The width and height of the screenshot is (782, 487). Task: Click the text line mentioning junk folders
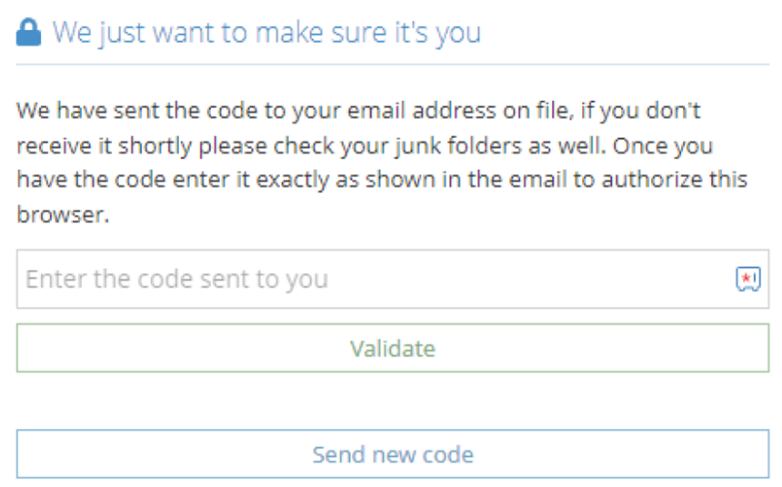coord(364,145)
